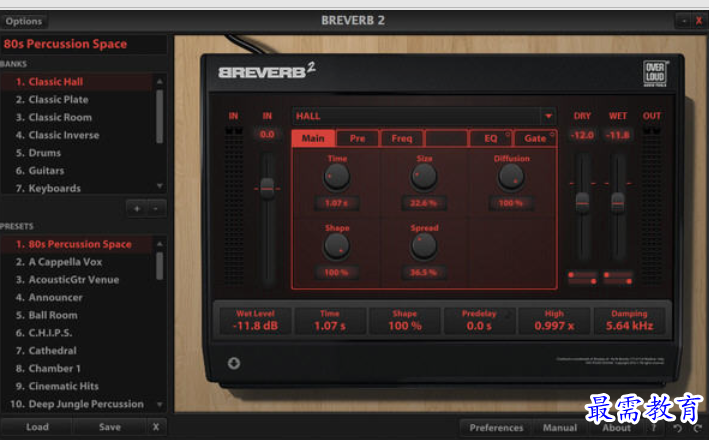Viewport: 709px width, 440px height.
Task: Select the A Cappella Vox preset
Action: (x=77, y=262)
